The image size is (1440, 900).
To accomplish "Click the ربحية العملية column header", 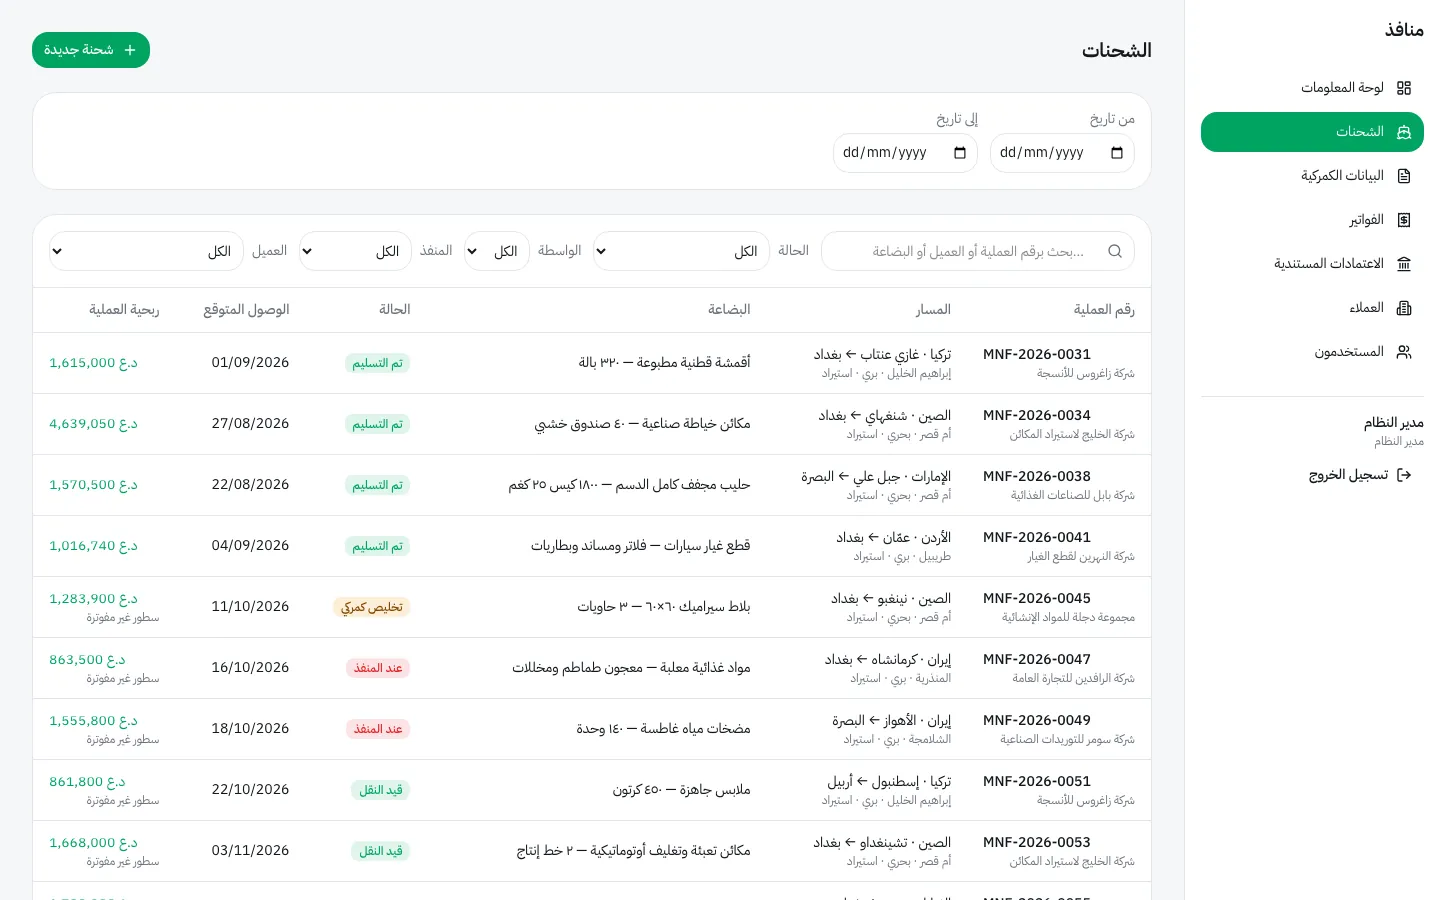I will [124, 310].
